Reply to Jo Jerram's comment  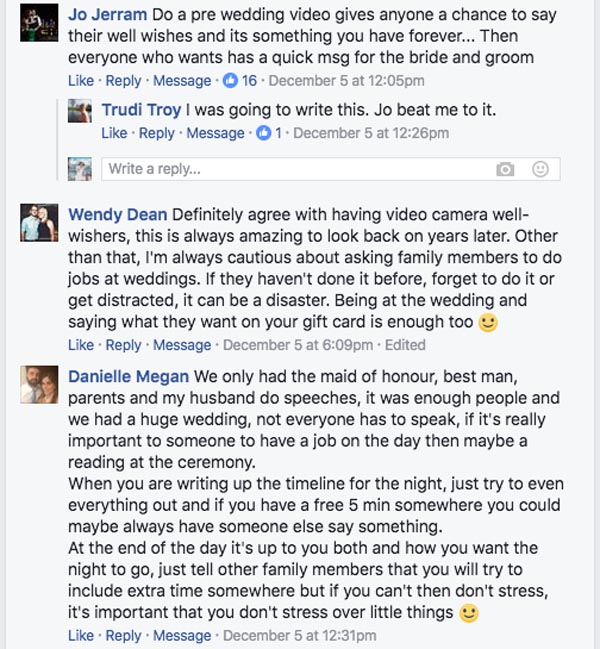[124, 81]
